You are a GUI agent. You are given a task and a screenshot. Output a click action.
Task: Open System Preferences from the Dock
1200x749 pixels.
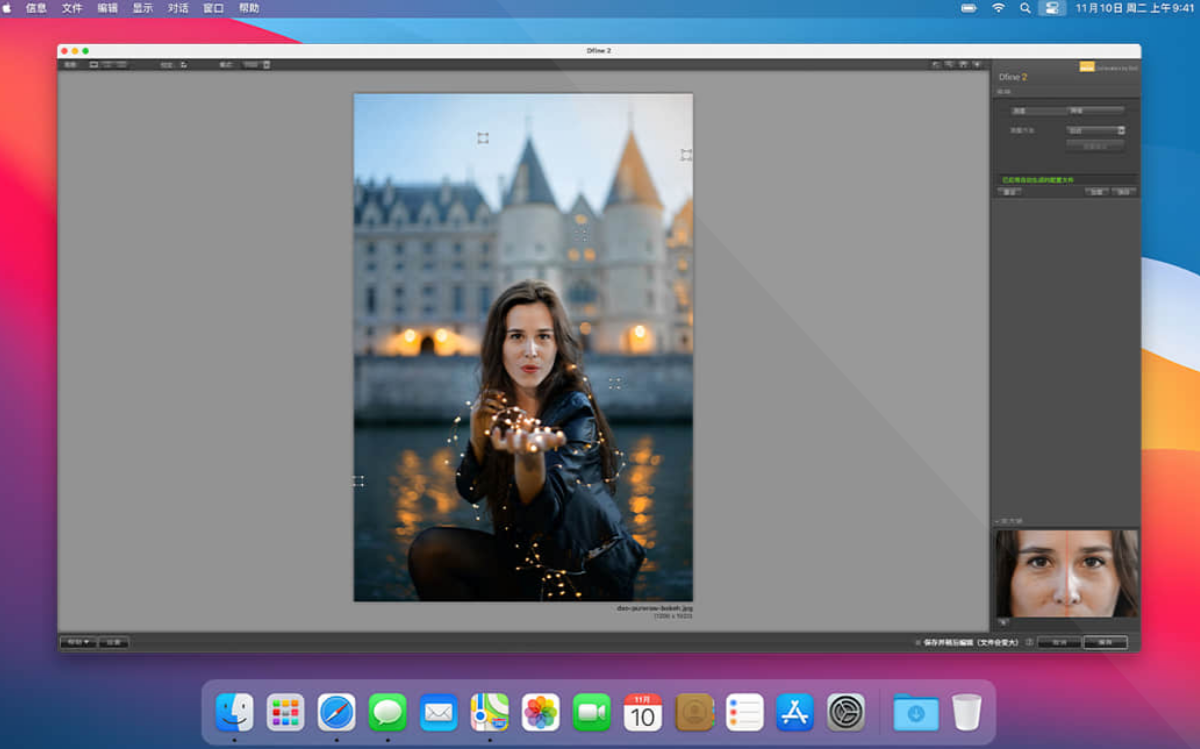point(846,712)
